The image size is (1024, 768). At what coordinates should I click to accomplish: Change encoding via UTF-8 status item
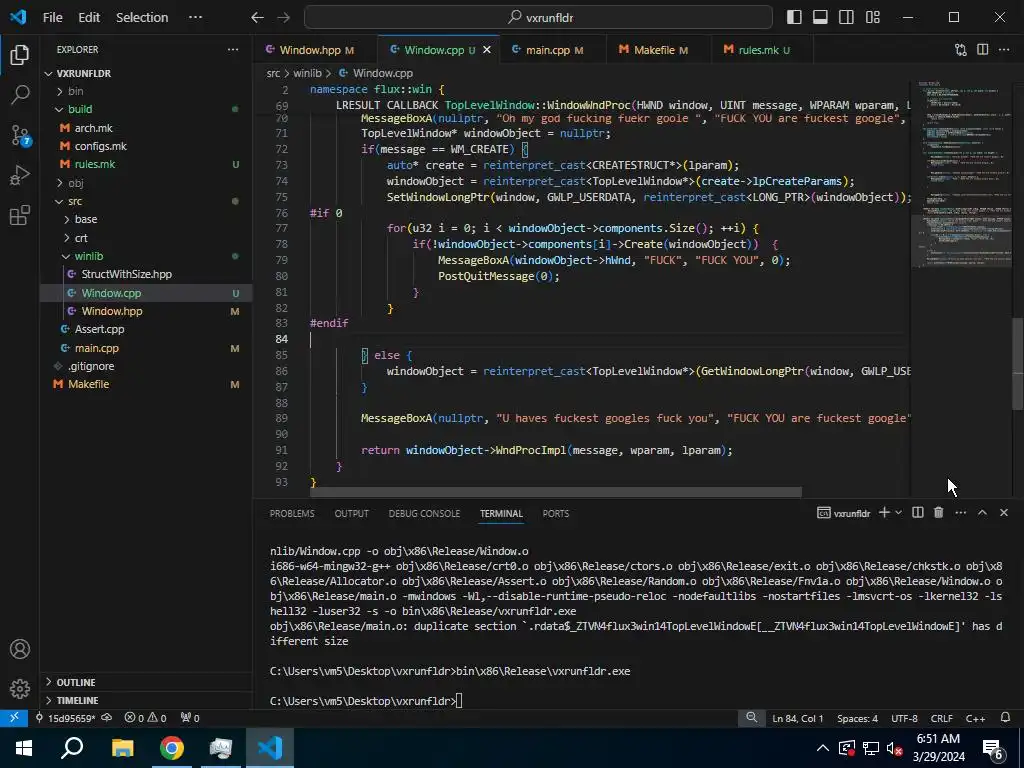(904, 718)
